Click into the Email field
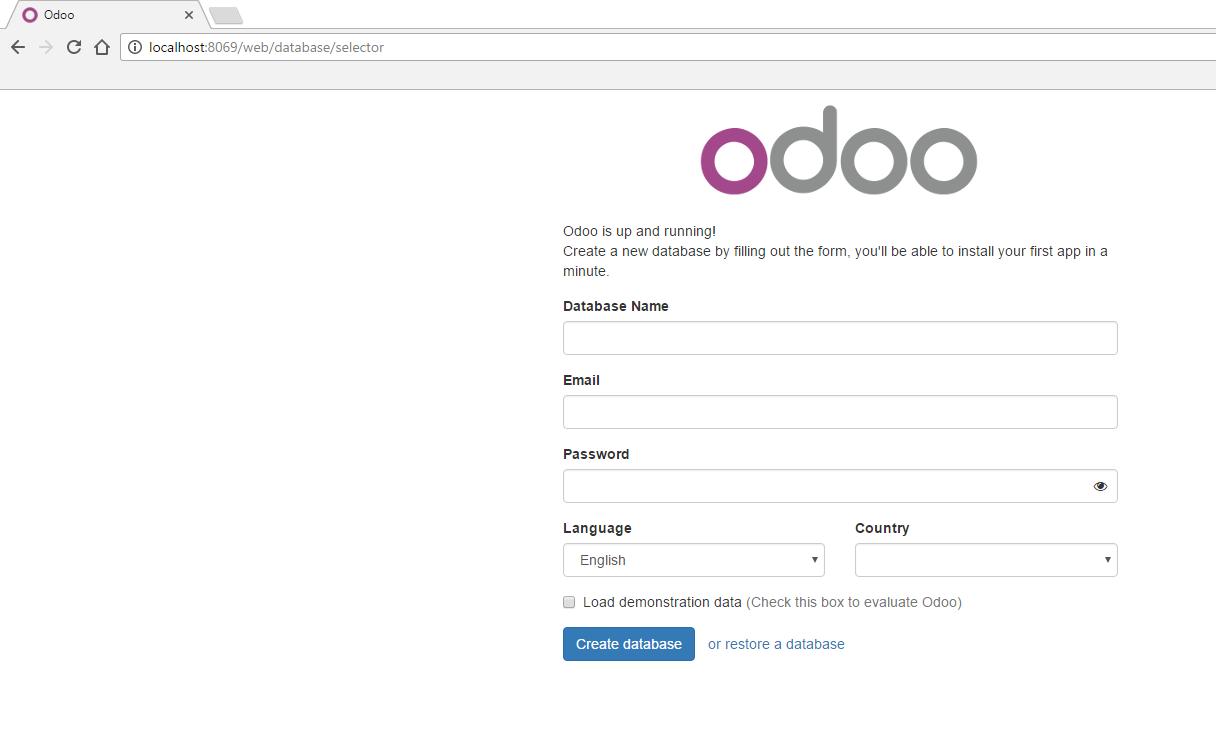1216x740 pixels. (x=840, y=412)
